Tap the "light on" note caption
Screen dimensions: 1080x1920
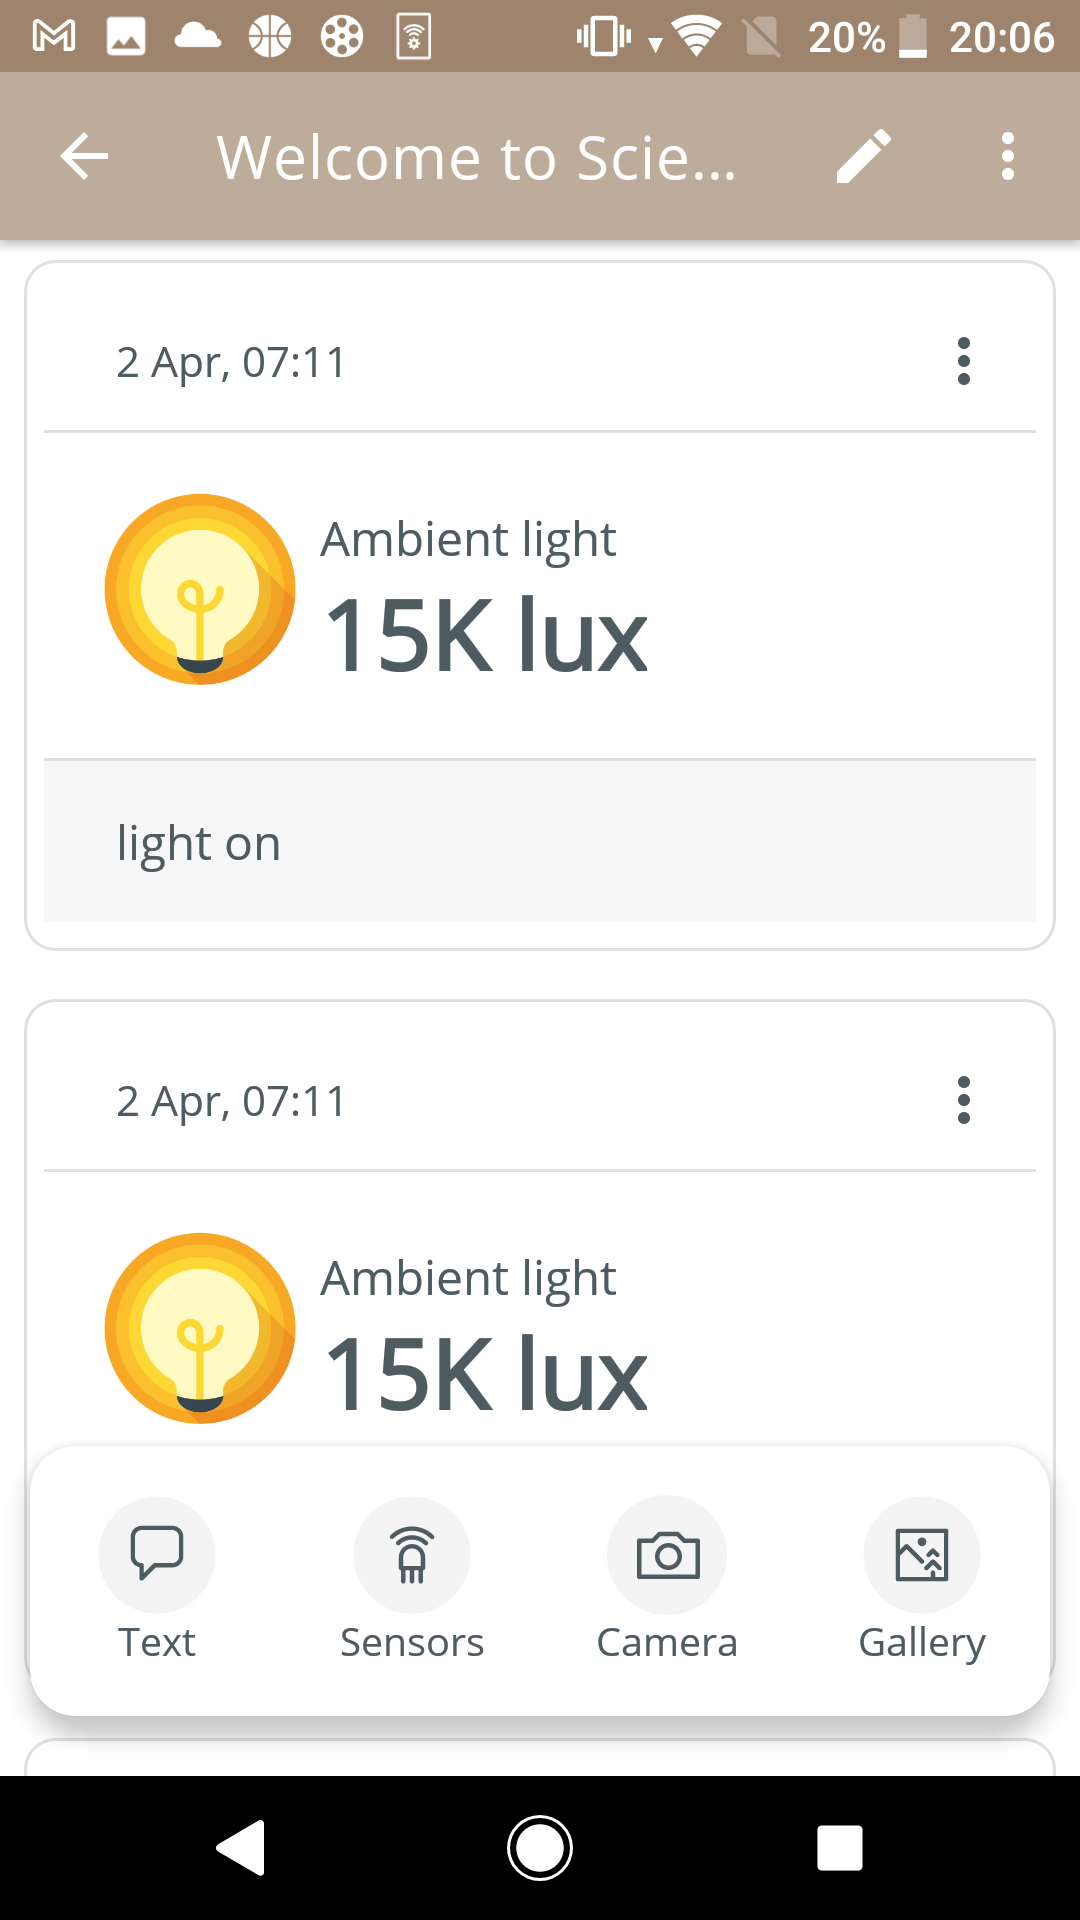[x=199, y=843]
